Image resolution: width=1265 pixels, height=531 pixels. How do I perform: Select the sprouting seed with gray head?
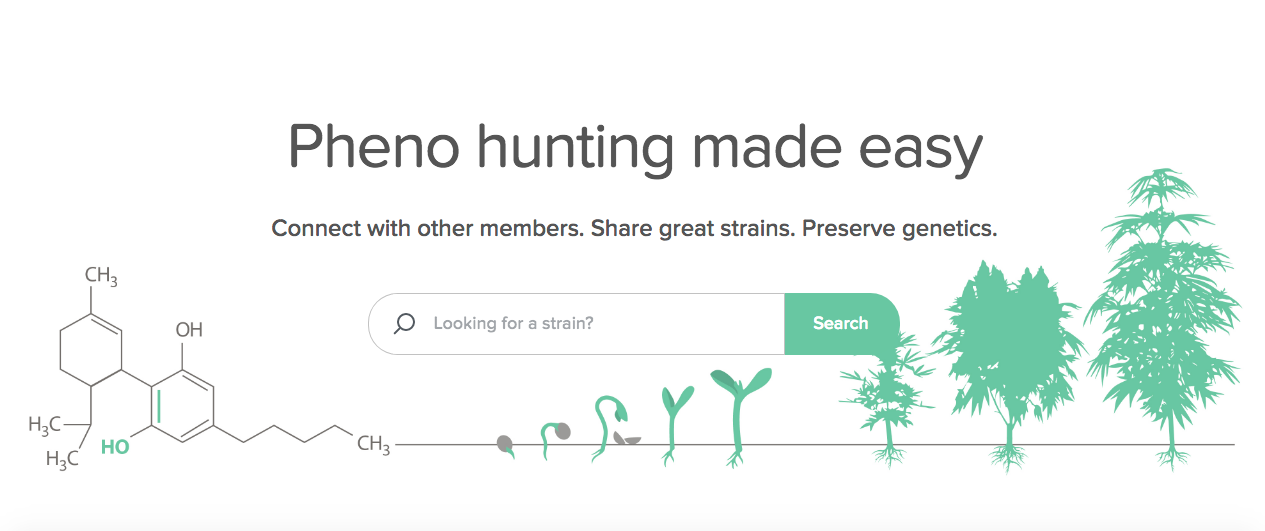pyautogui.click(x=555, y=439)
